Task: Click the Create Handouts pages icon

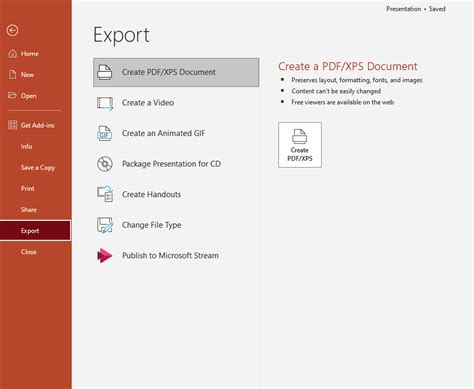Action: tap(105, 194)
